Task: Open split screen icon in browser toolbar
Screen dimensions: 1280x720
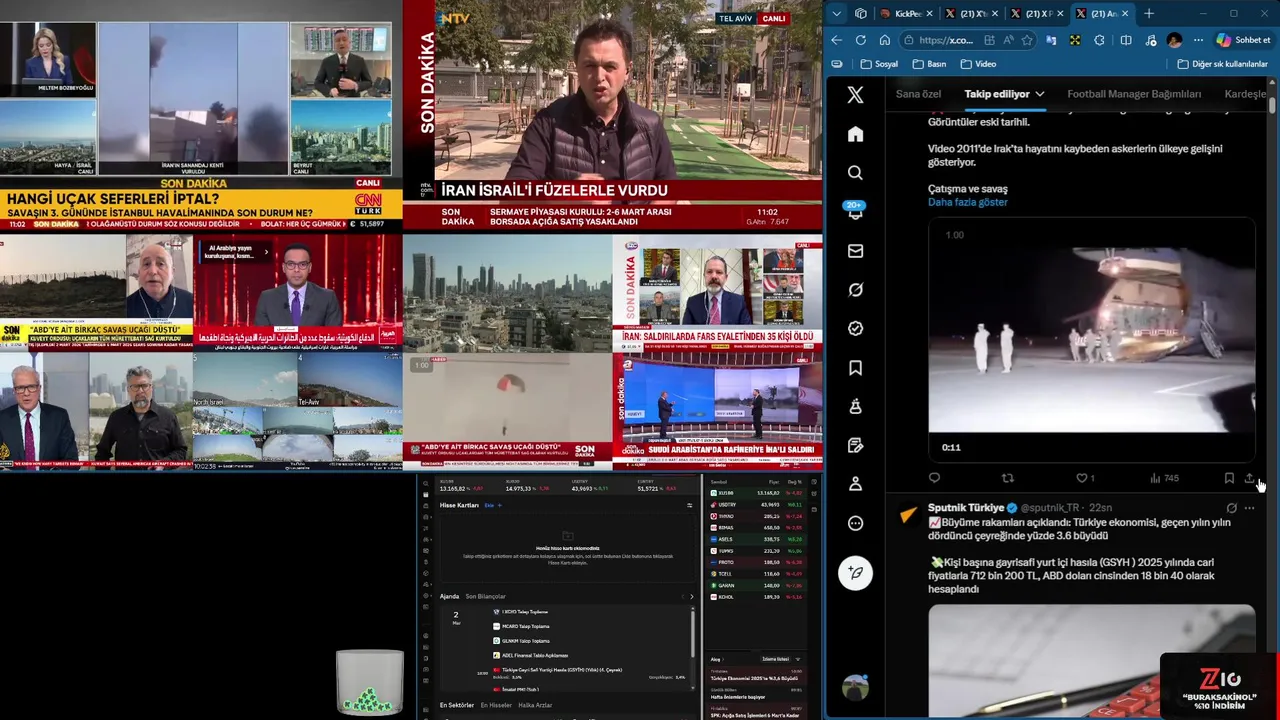Action: (x=1126, y=40)
